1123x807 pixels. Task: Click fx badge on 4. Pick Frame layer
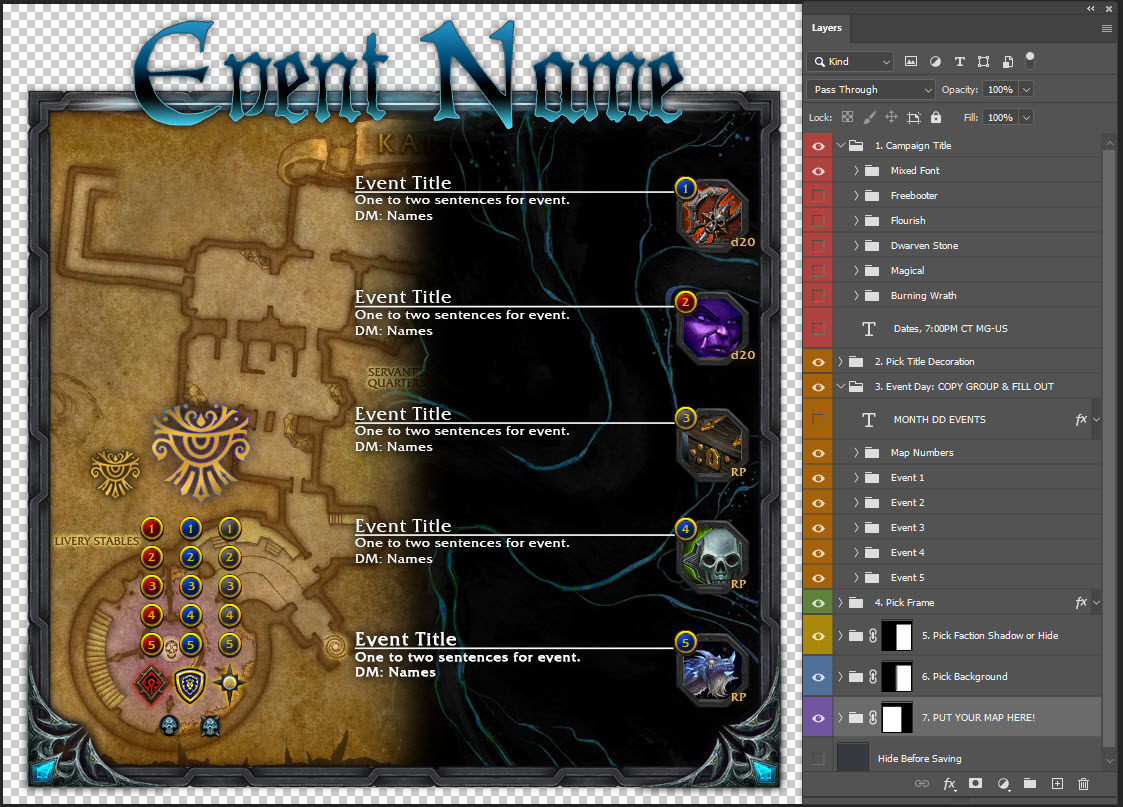[1081, 603]
